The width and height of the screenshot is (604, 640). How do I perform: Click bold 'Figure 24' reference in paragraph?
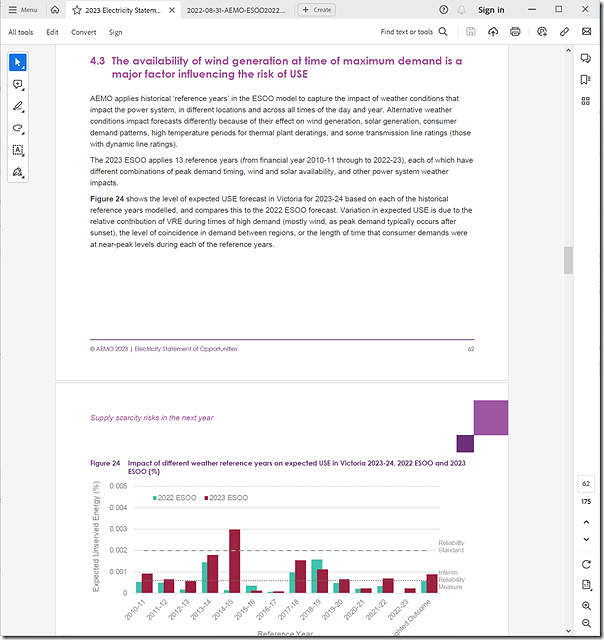click(x=107, y=199)
